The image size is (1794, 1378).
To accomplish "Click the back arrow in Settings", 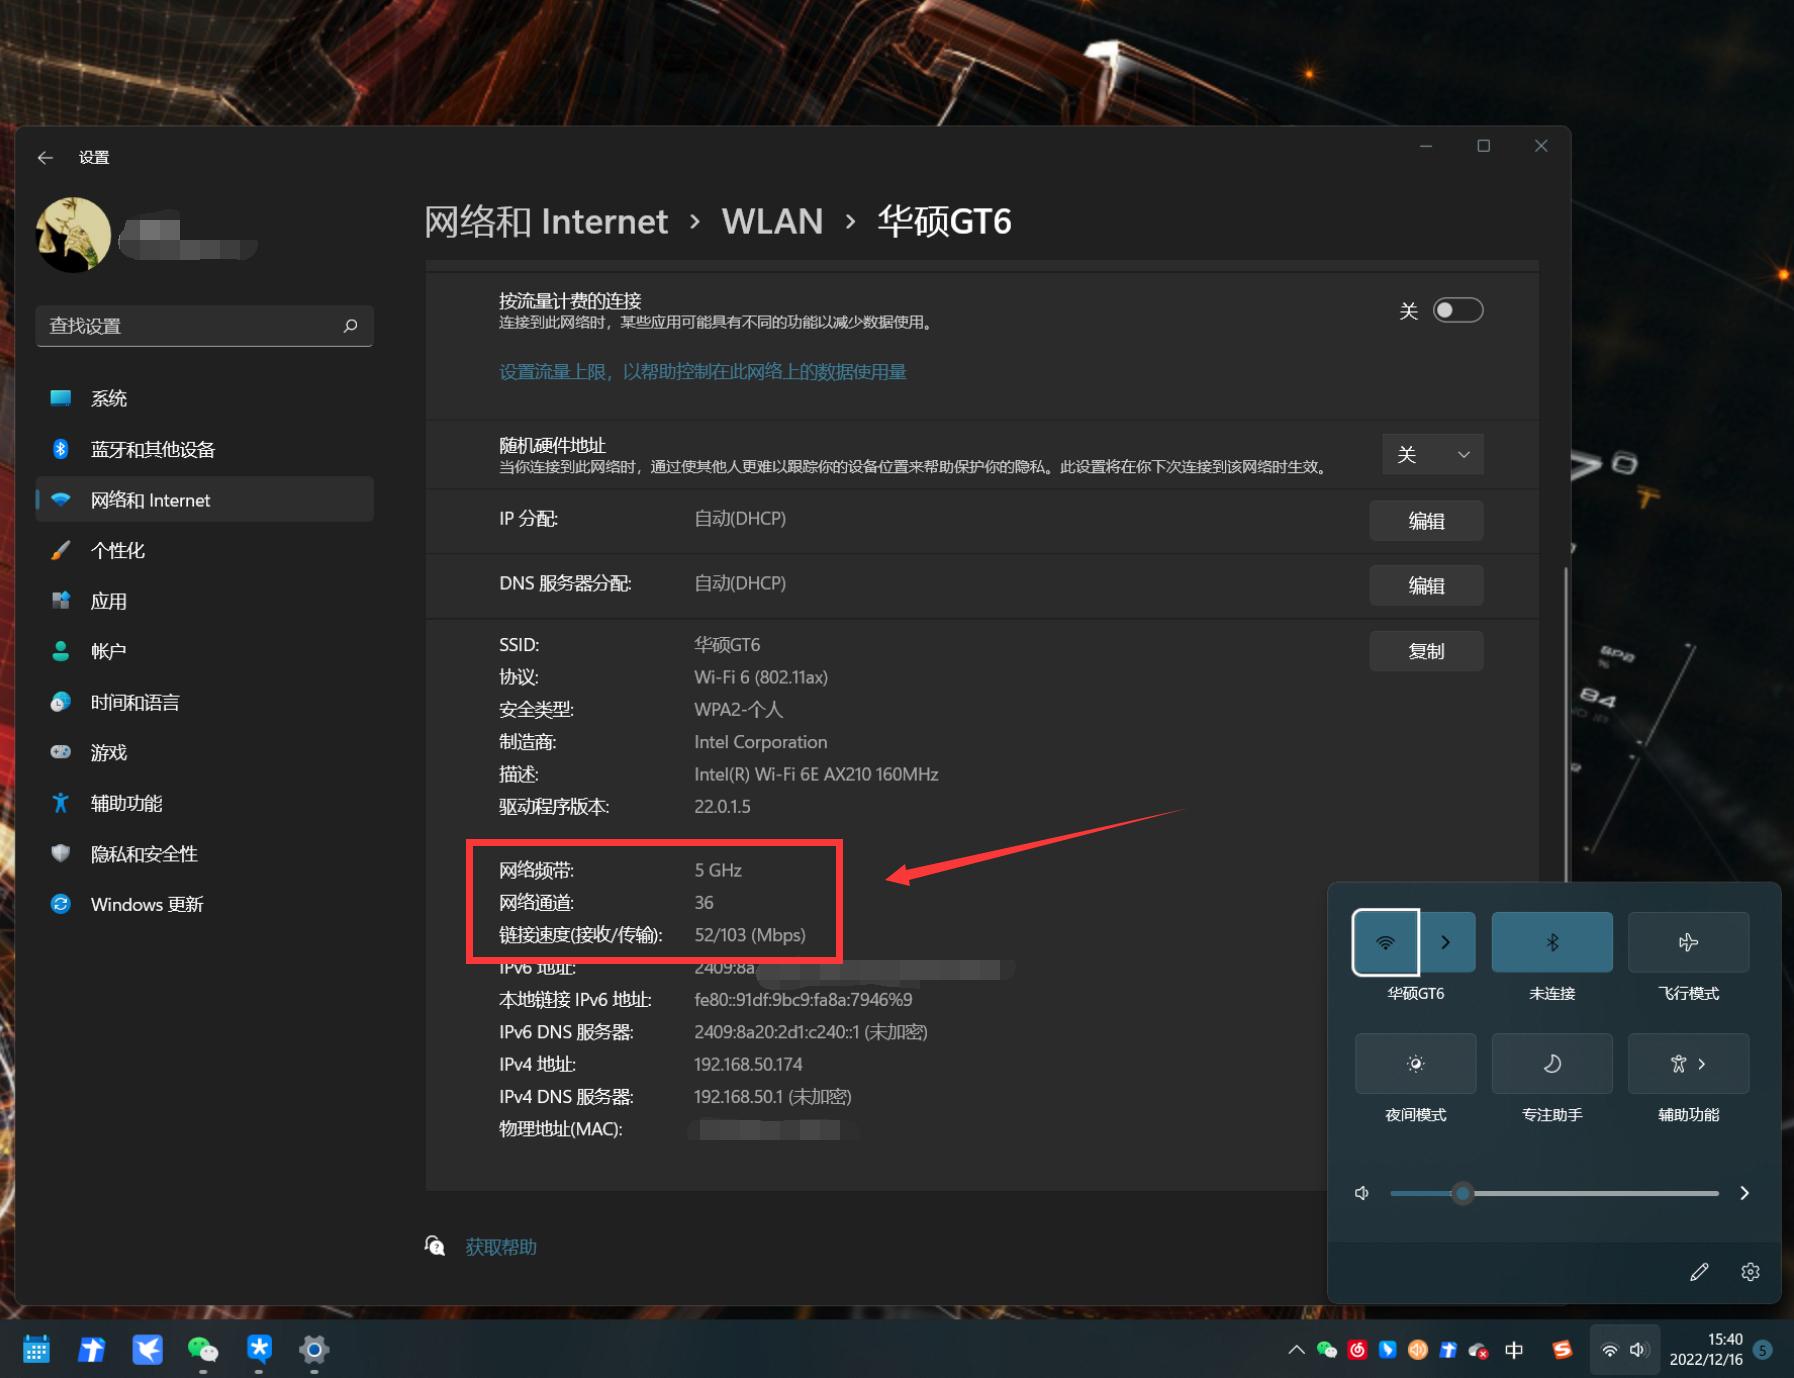I will pyautogui.click(x=45, y=158).
